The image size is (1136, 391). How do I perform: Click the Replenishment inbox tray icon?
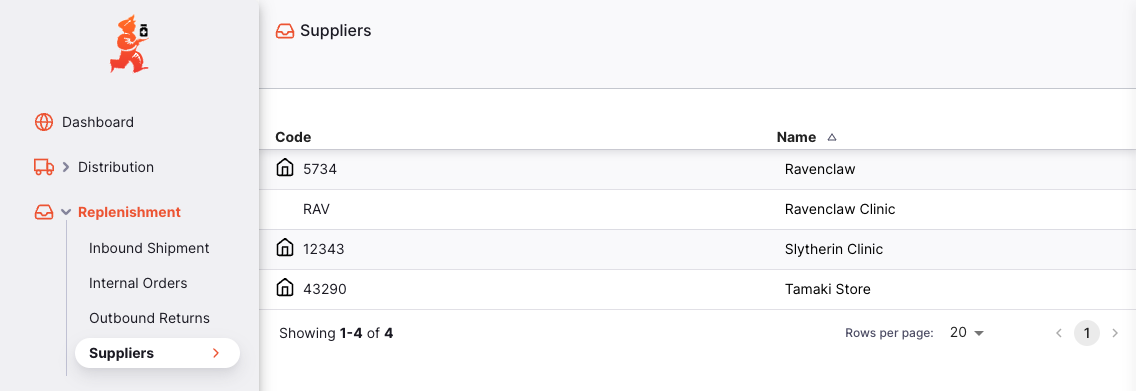(x=44, y=212)
